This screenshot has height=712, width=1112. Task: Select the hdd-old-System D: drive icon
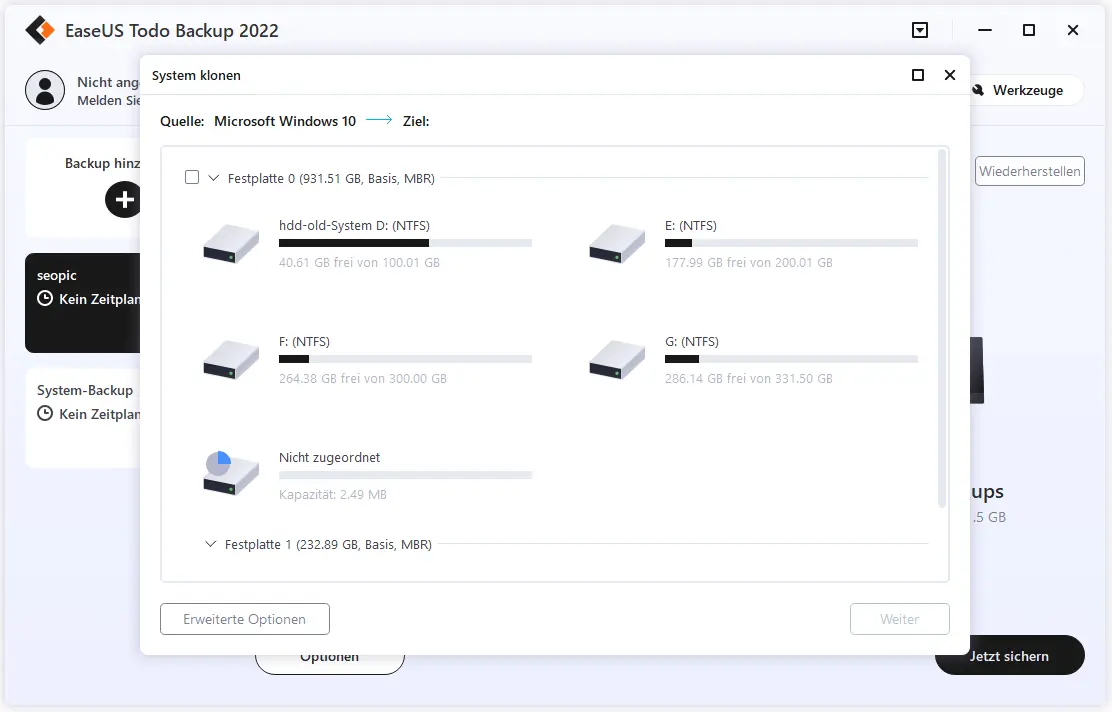coord(230,243)
